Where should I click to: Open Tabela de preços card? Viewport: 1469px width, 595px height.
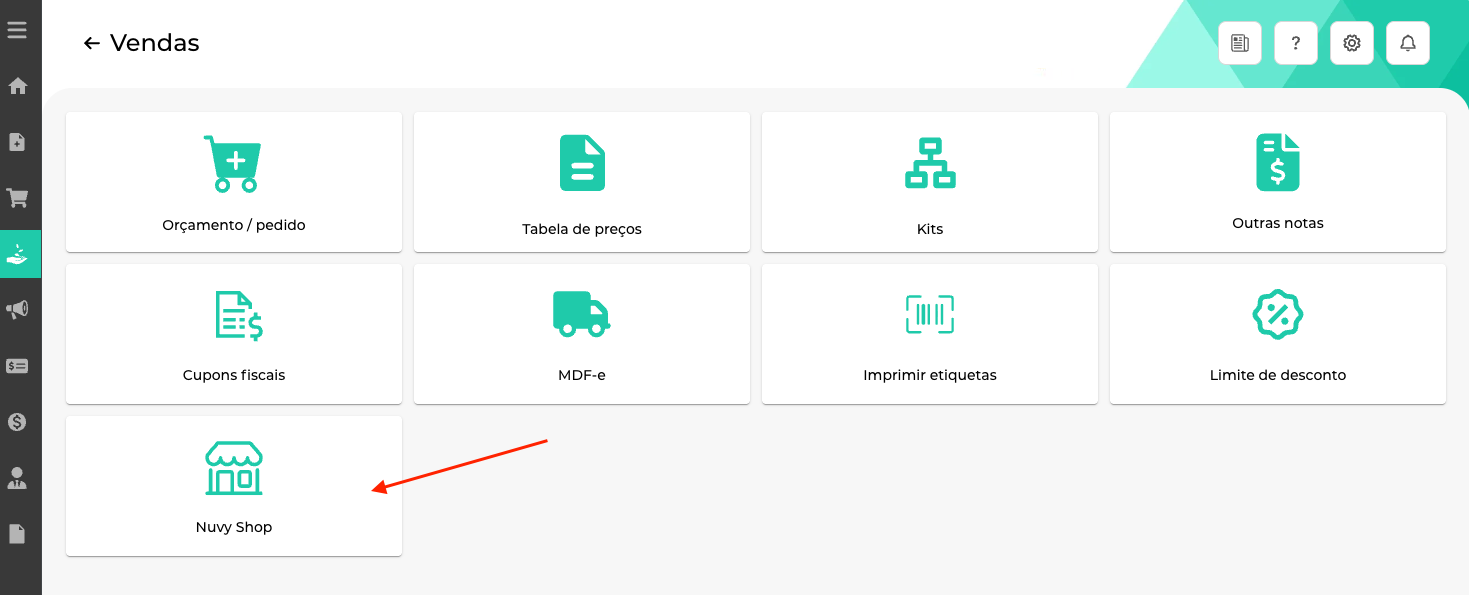[582, 182]
